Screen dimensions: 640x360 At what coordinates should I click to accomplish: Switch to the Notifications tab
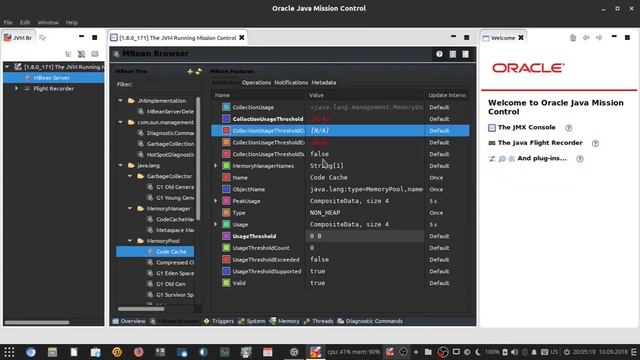pyautogui.click(x=291, y=82)
